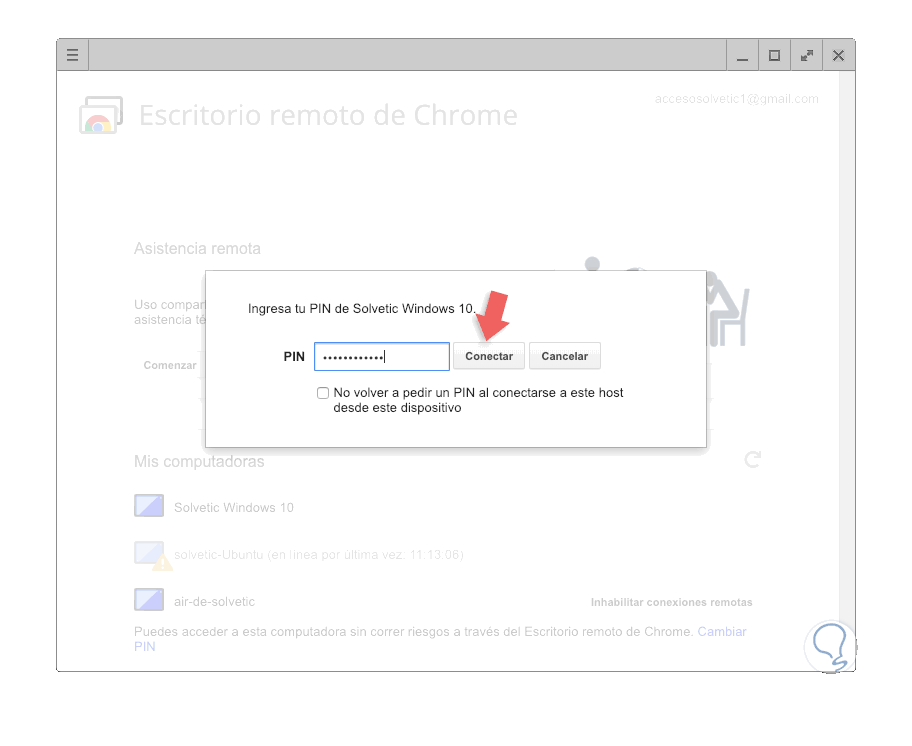912x746 pixels.
Task: Click the PIN label beside the field
Action: [x=294, y=356]
